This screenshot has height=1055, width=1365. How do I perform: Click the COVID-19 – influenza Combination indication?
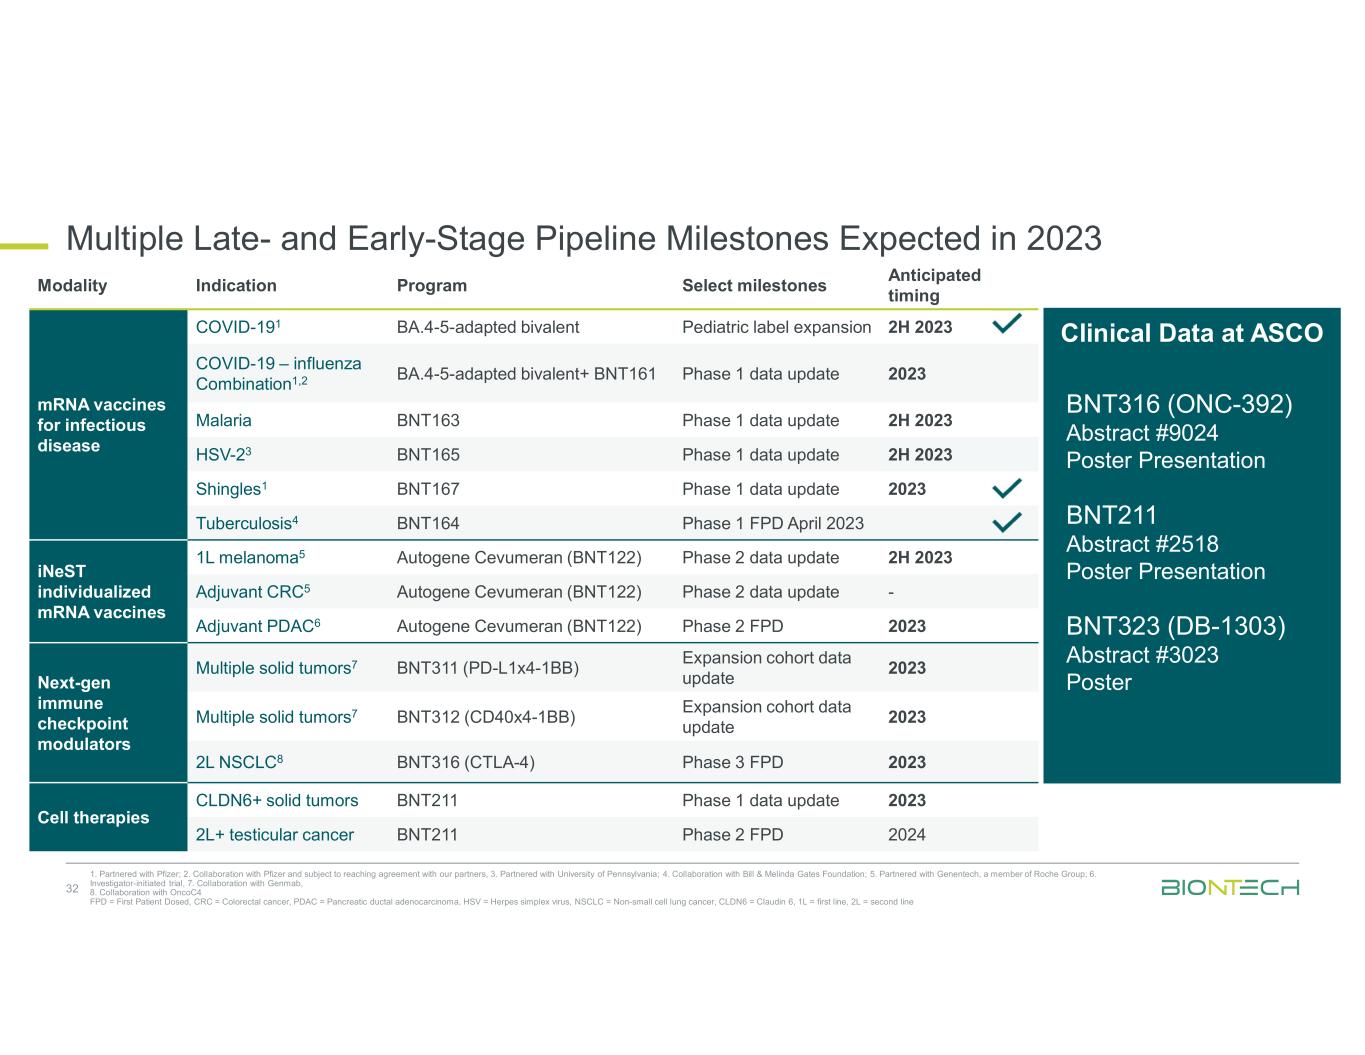279,373
